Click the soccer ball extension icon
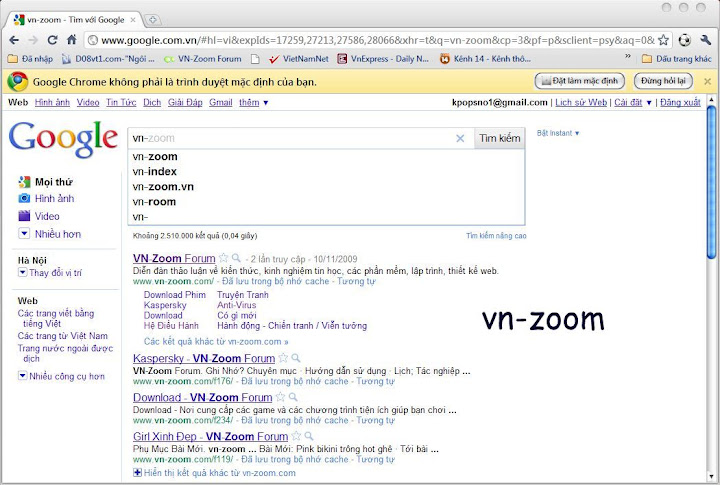 coord(685,40)
